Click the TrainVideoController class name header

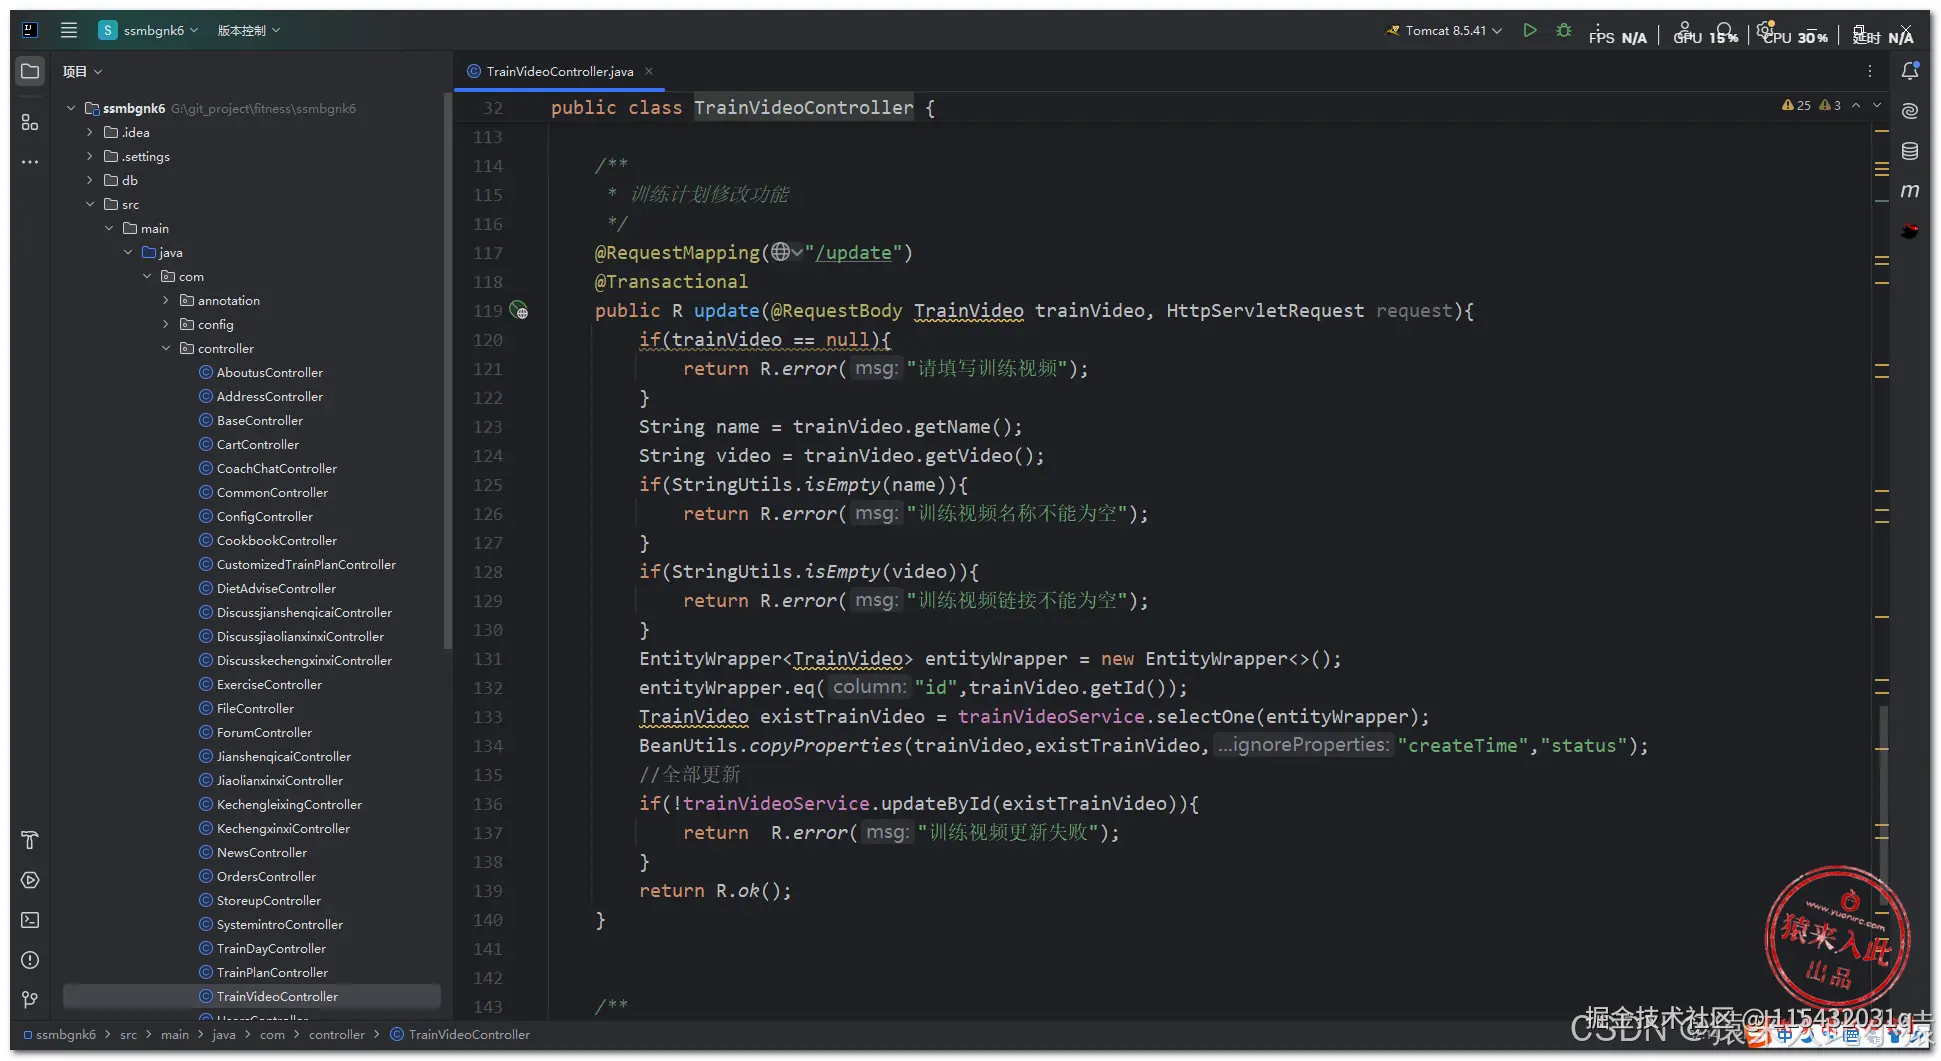pyautogui.click(x=804, y=108)
